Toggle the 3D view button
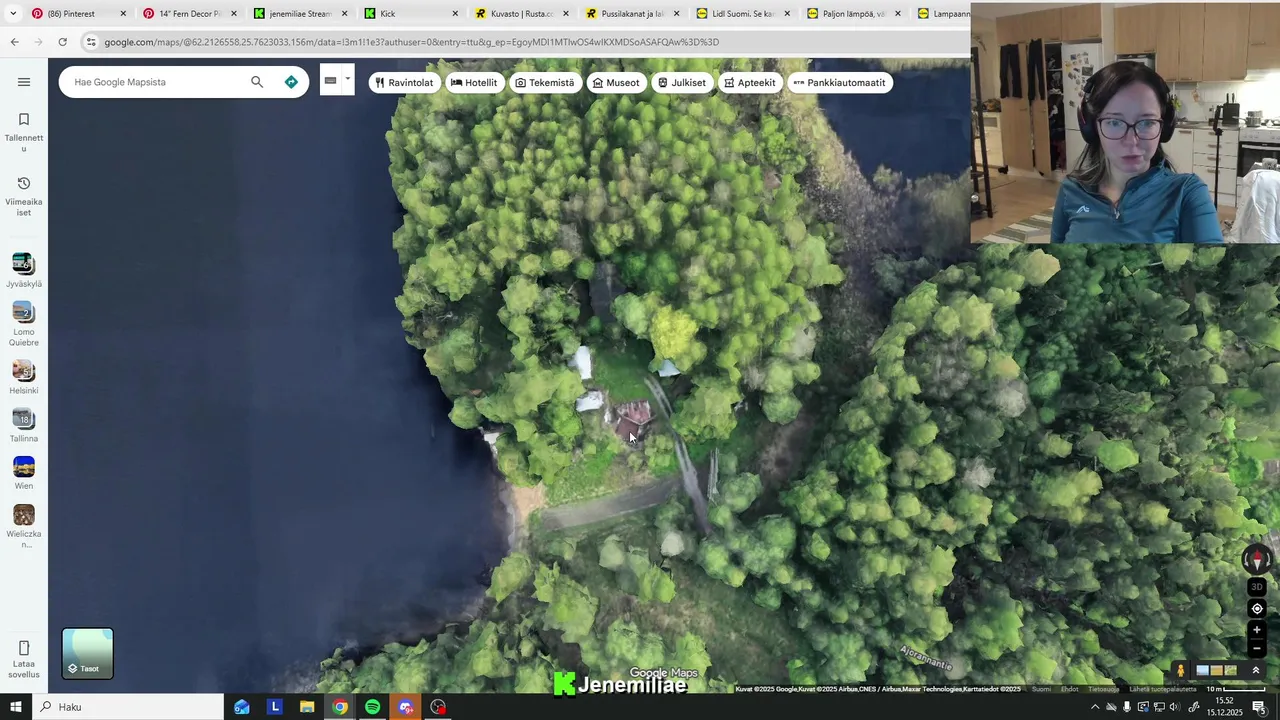 [x=1257, y=587]
